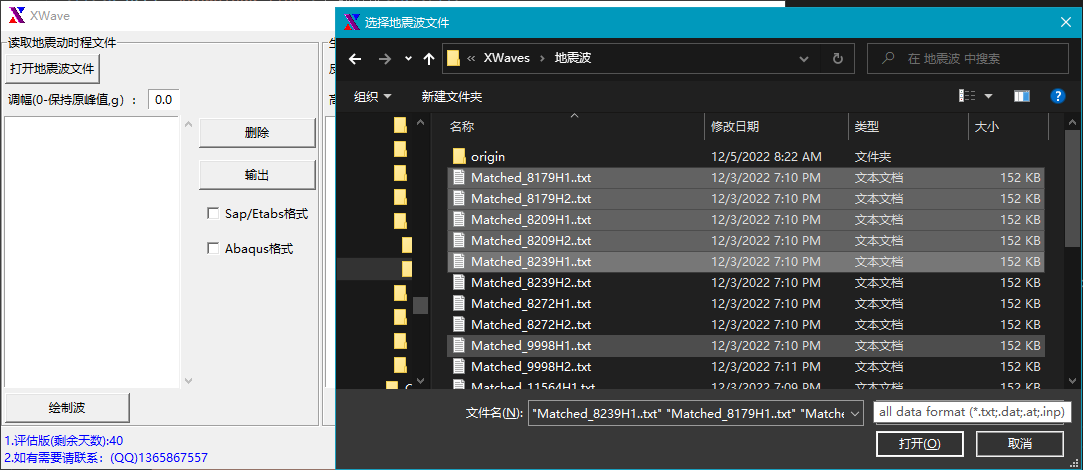Toggle the preview pane icon
Image resolution: width=1083 pixels, height=470 pixels.
click(1021, 96)
